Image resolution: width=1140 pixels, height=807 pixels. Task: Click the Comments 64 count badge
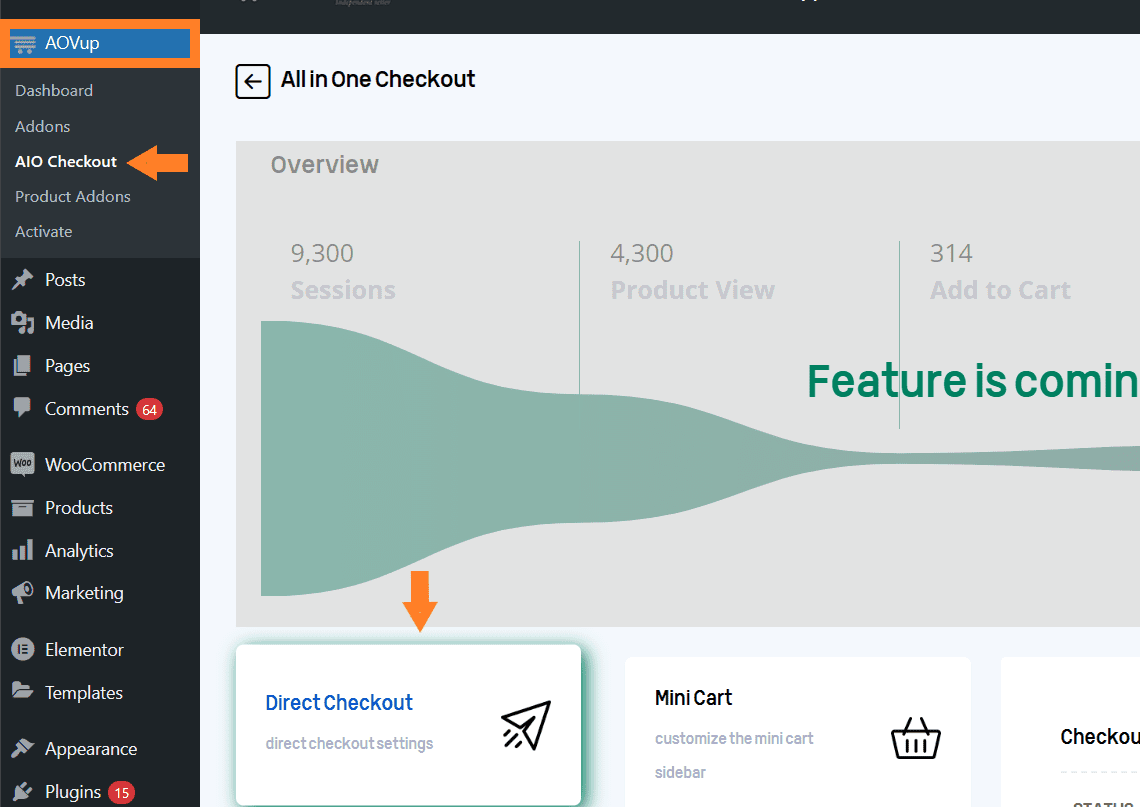pyautogui.click(x=149, y=409)
